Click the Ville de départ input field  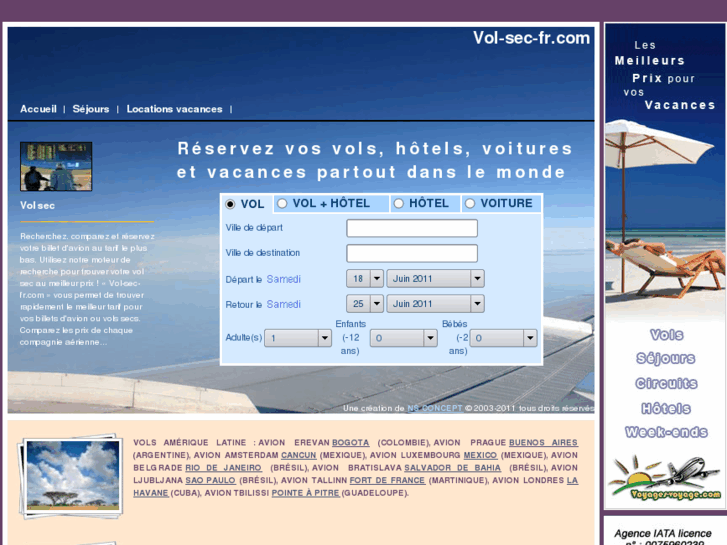pyautogui.click(x=412, y=228)
